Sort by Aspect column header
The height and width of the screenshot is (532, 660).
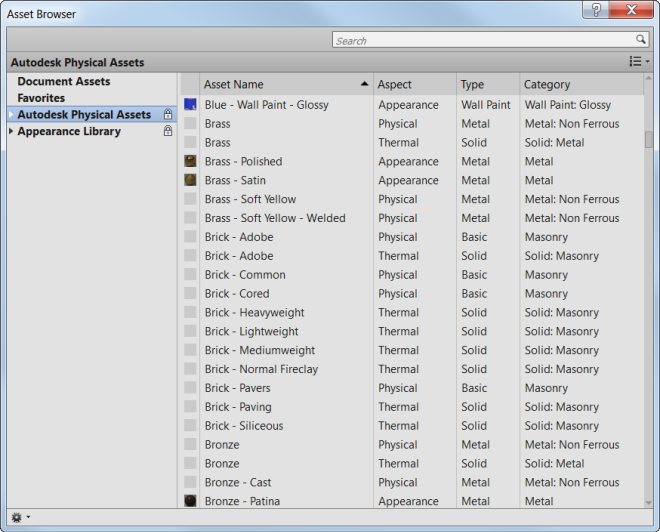click(415, 85)
